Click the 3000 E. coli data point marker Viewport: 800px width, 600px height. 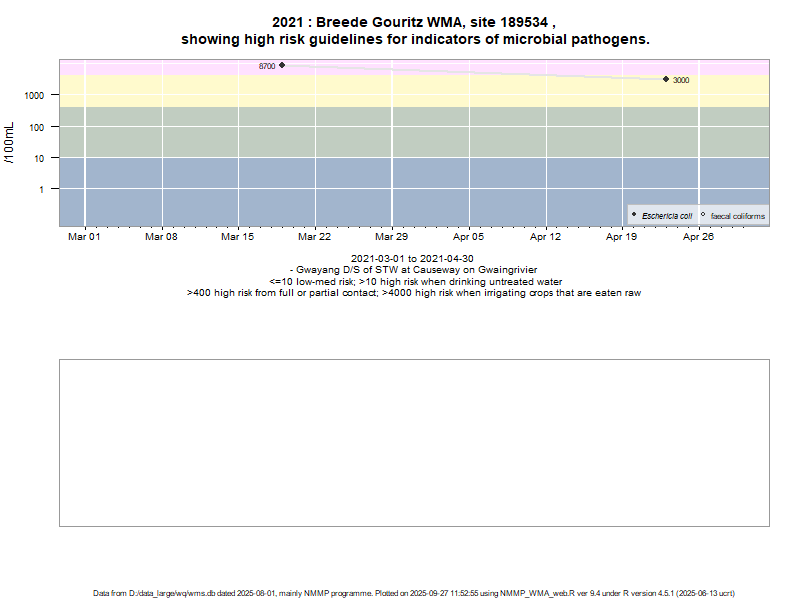666,79
